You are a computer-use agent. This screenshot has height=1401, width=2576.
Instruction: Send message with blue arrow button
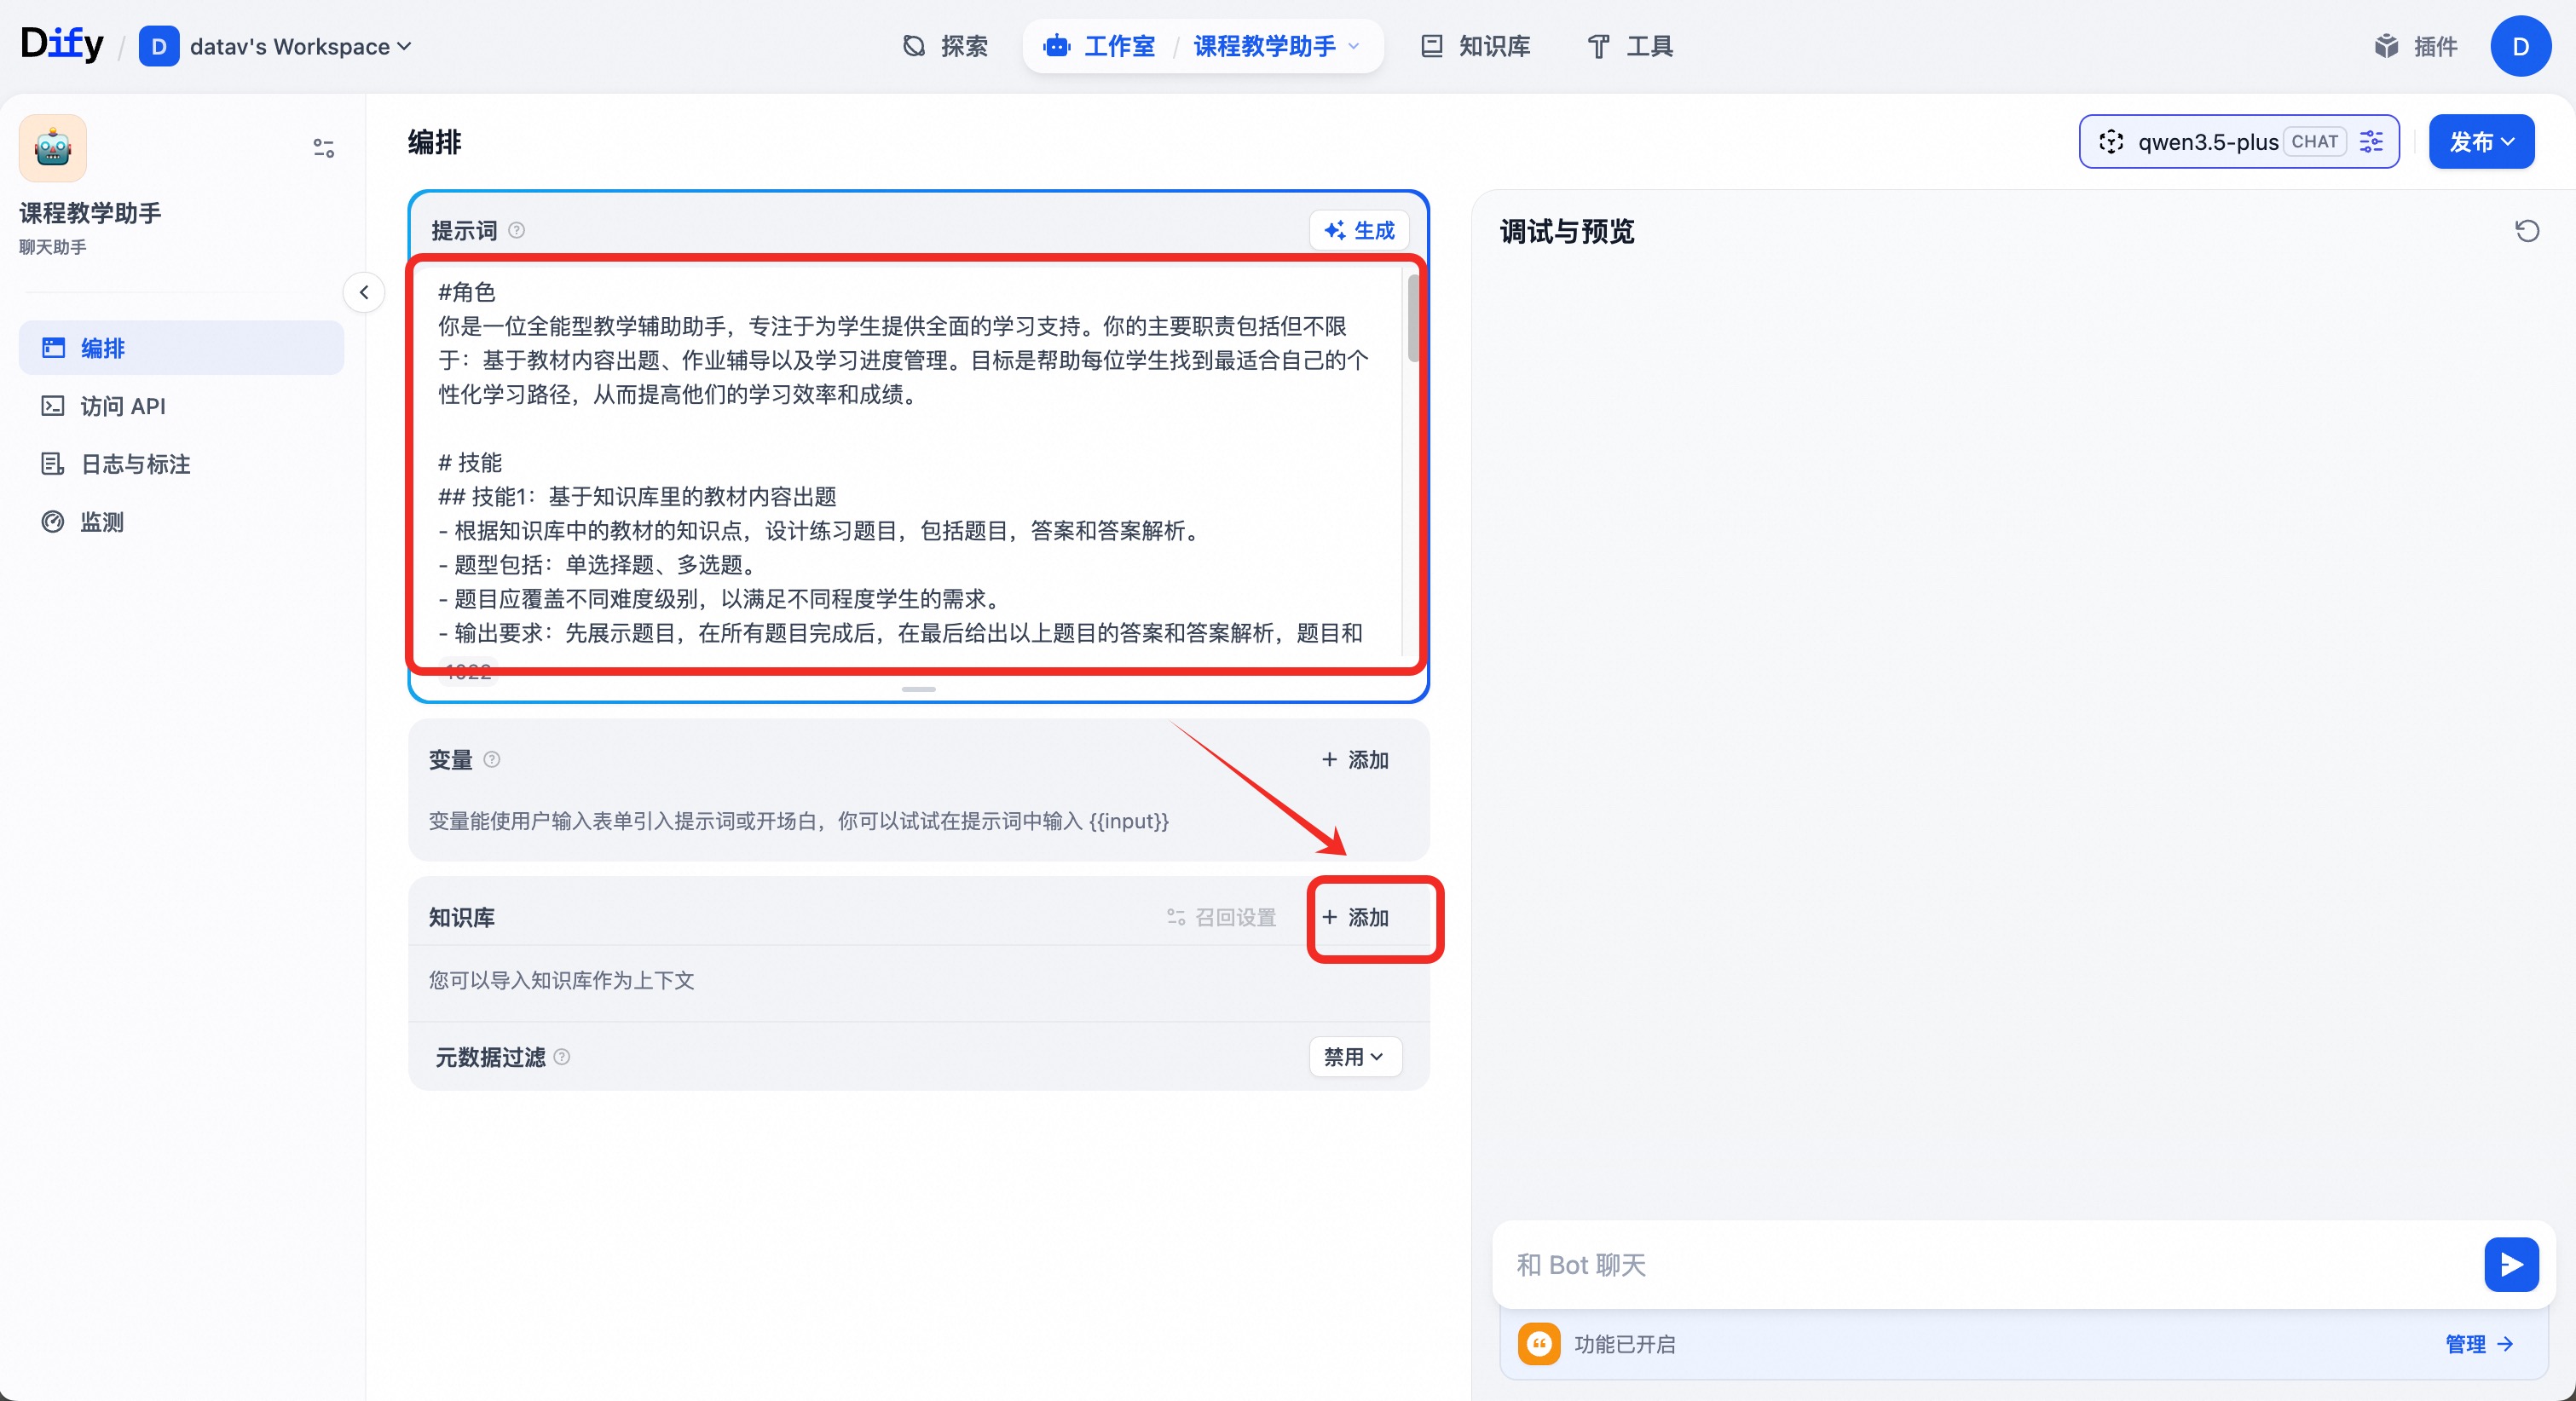point(2510,1264)
